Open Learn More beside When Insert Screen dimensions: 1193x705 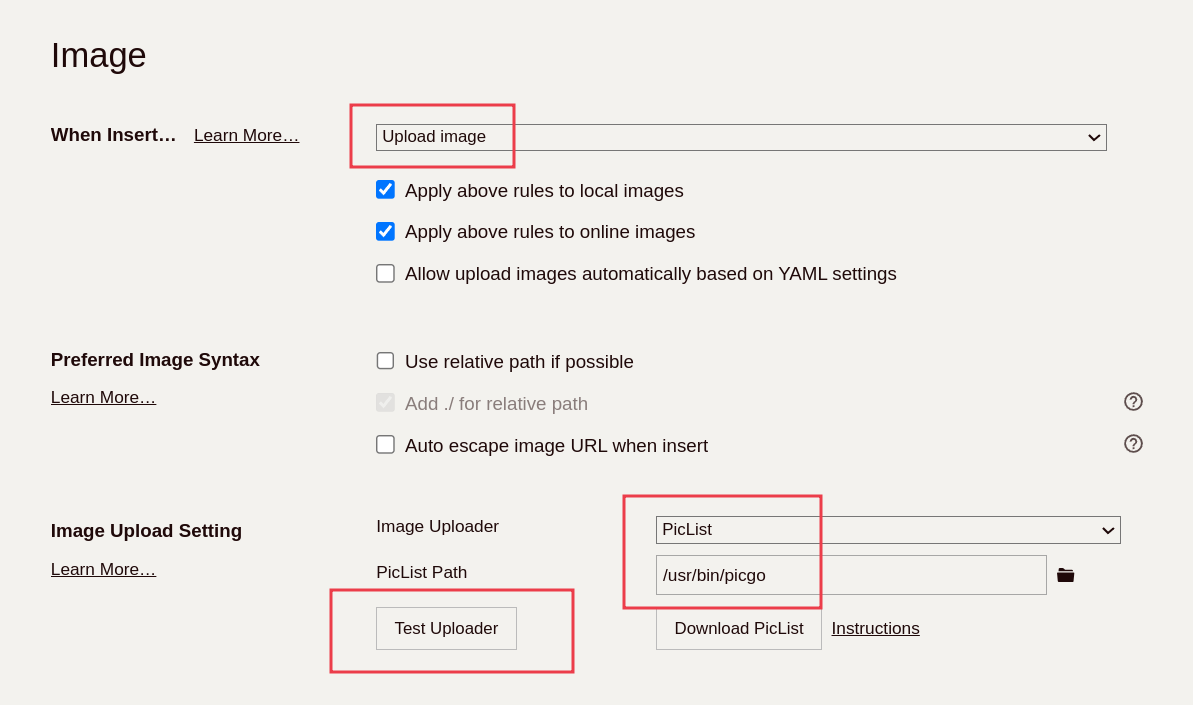[x=246, y=136]
